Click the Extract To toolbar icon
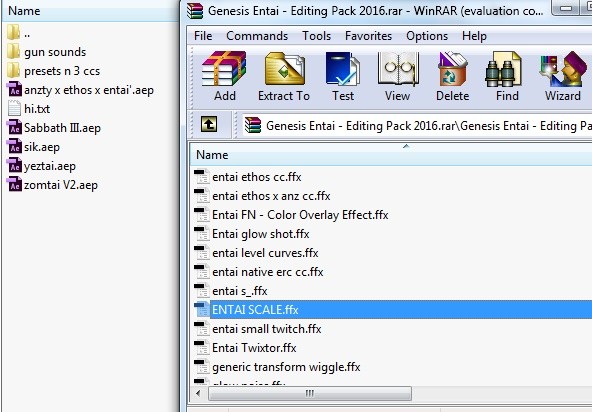 tap(284, 69)
